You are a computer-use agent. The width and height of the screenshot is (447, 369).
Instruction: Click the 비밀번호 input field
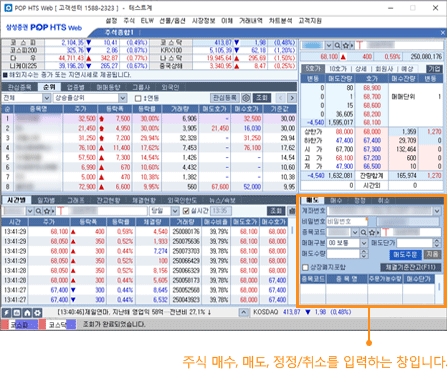pyautogui.click(x=347, y=221)
